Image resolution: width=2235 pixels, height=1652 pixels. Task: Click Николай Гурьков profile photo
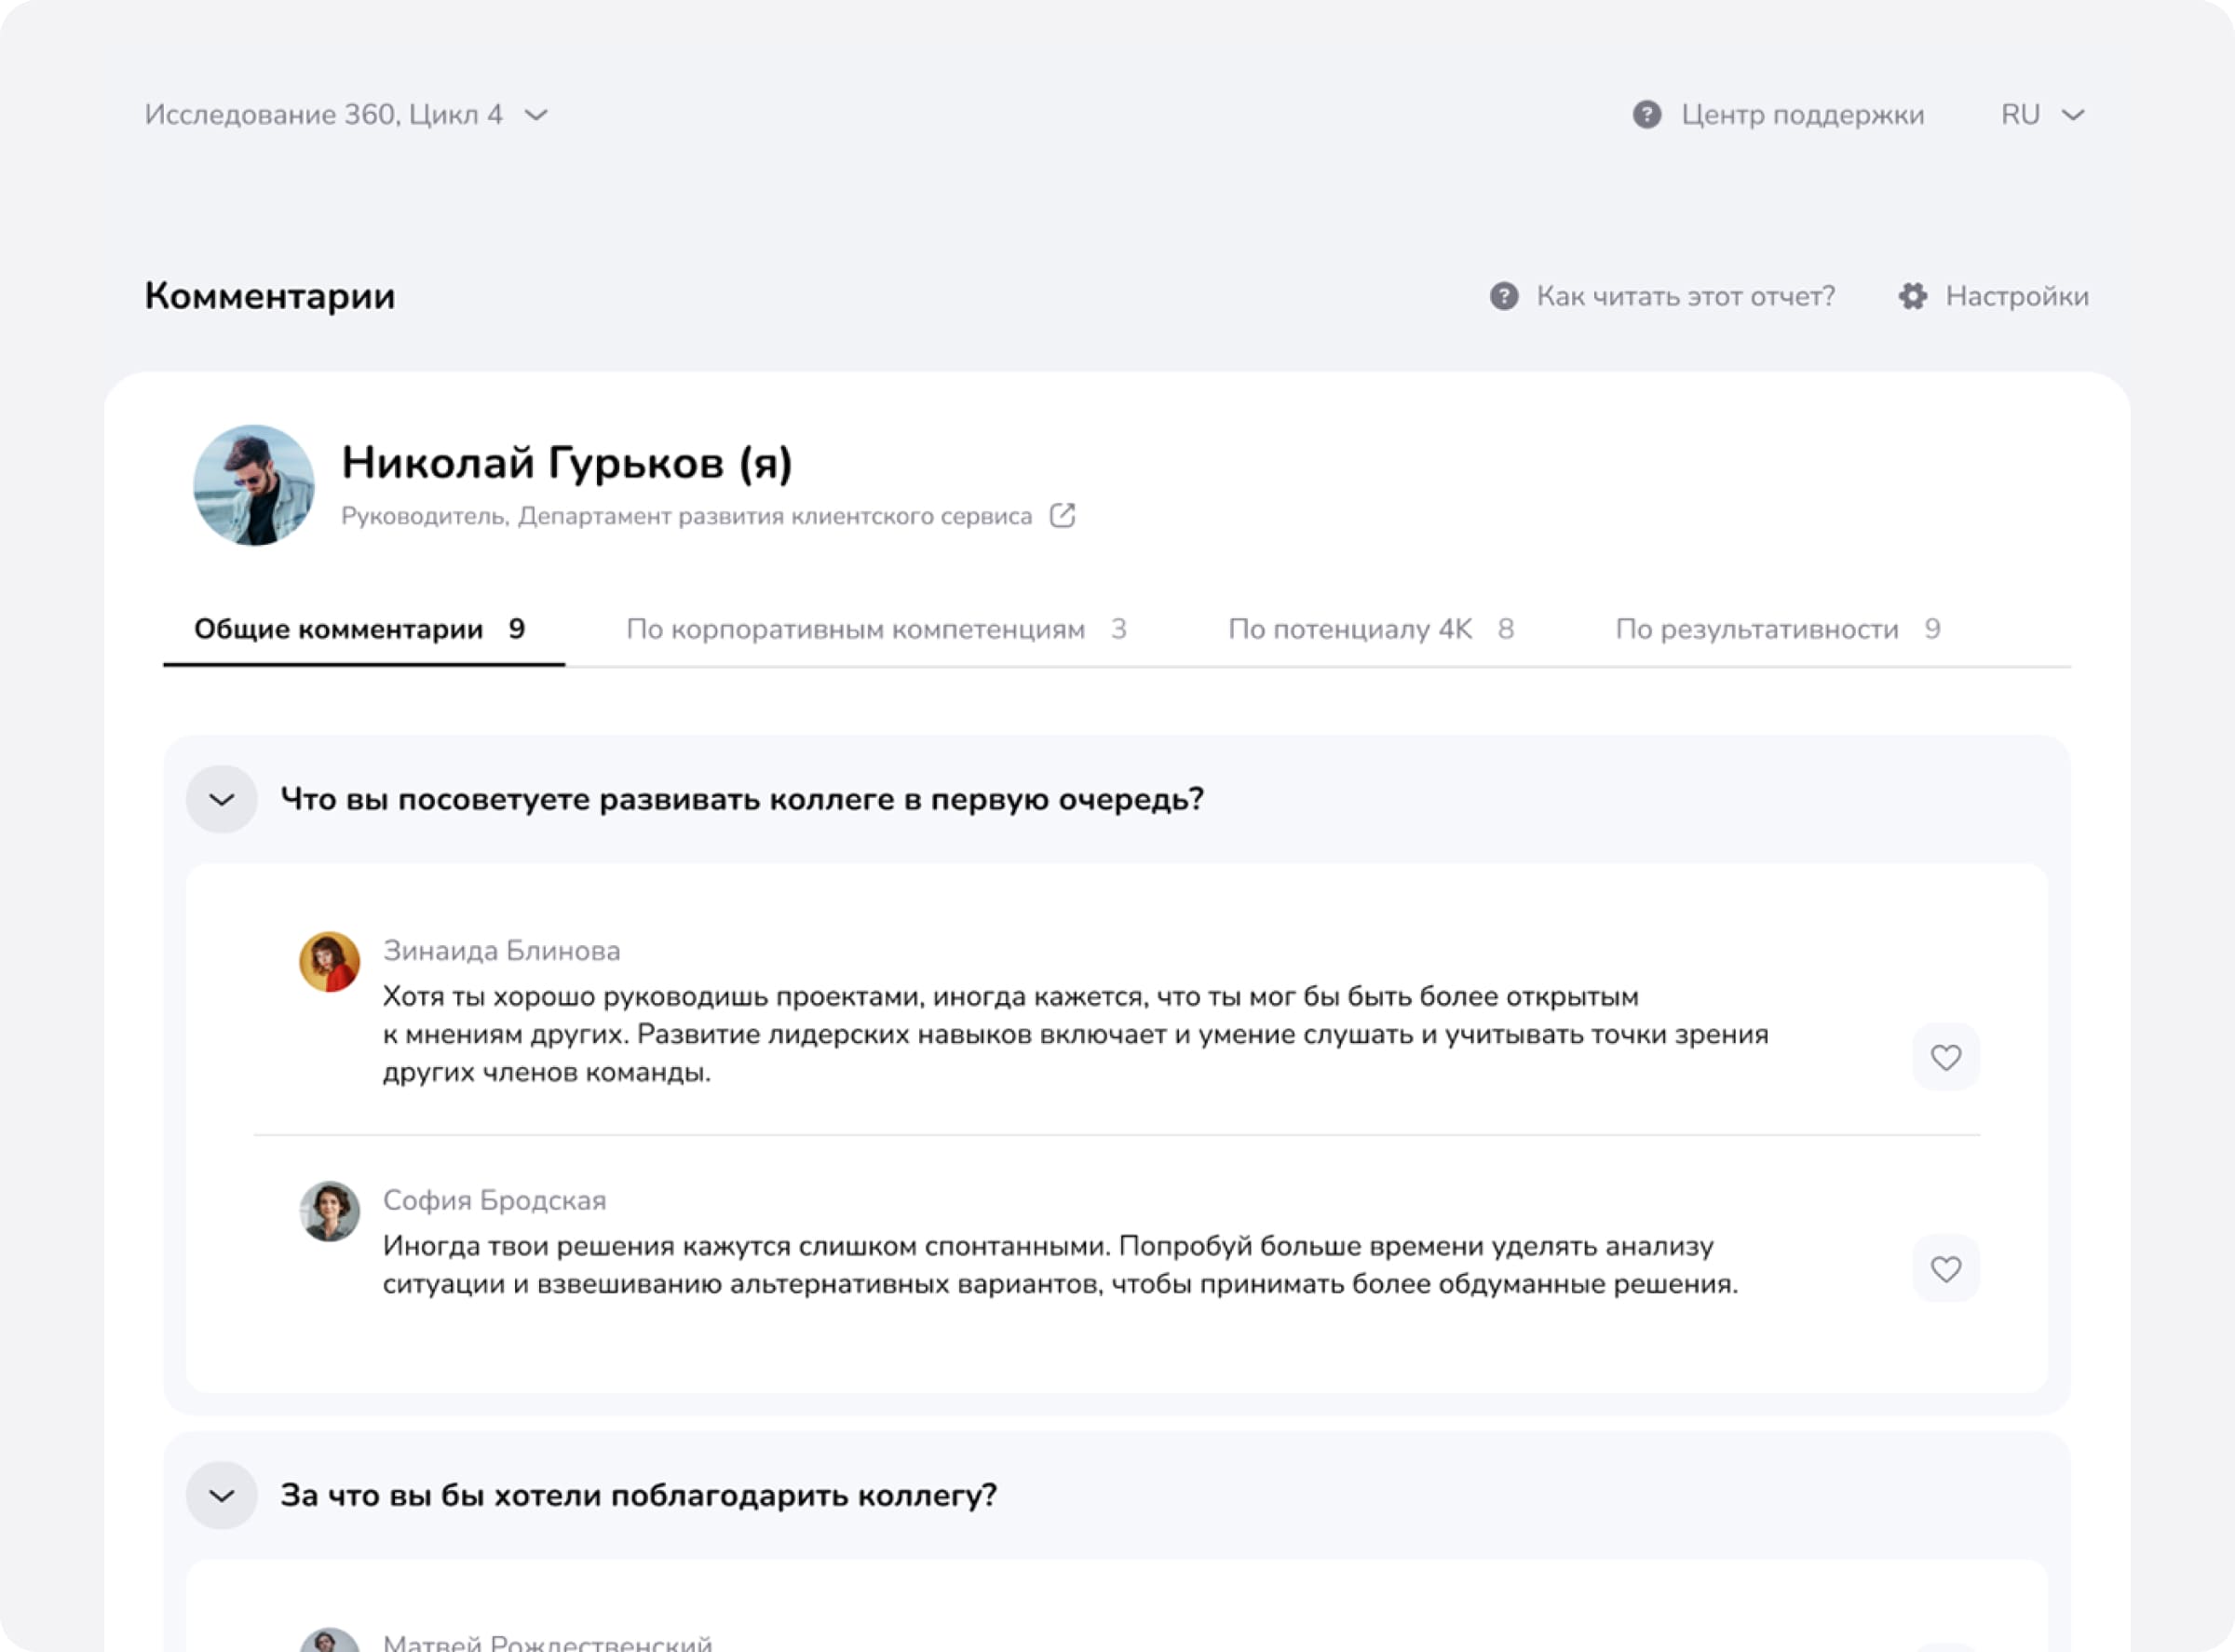click(254, 485)
